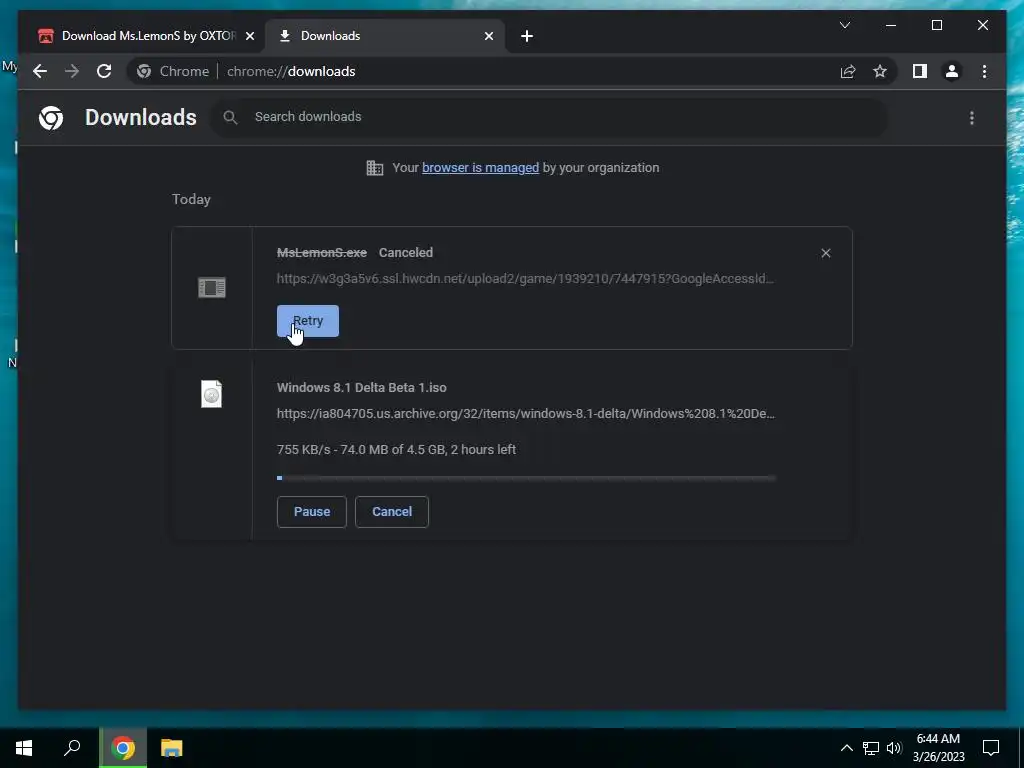Open File Explorer from taskbar
This screenshot has width=1024, height=768.
(172, 748)
